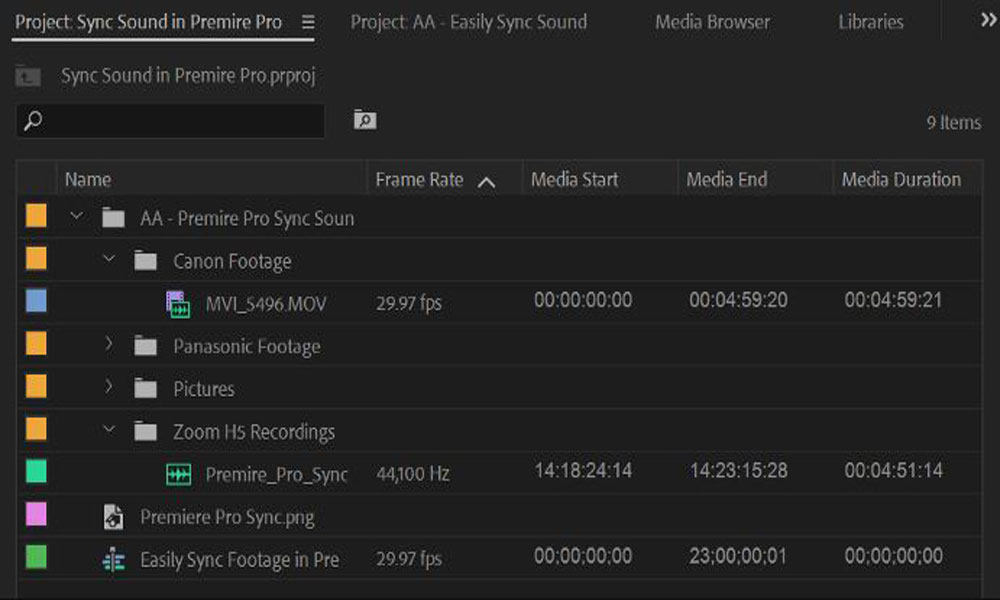The width and height of the screenshot is (1000, 600).
Task: Sort by the Media Duration column header
Action: [901, 180]
